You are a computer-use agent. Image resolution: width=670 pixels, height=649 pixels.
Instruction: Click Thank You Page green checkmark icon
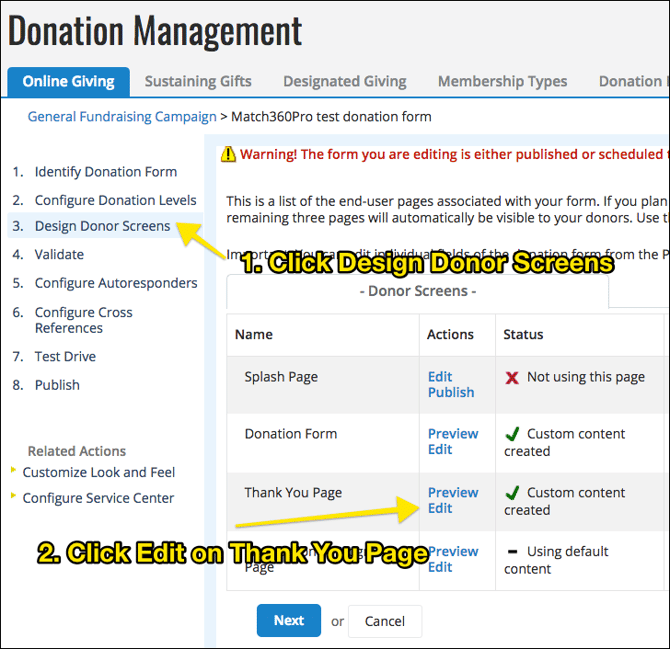[x=512, y=493]
